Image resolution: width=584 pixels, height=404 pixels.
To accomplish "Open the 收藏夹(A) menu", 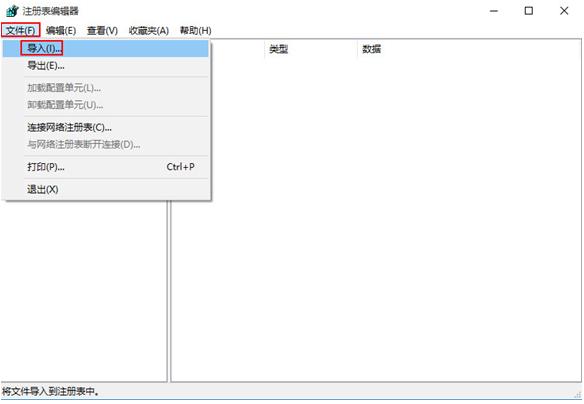I will (x=149, y=31).
